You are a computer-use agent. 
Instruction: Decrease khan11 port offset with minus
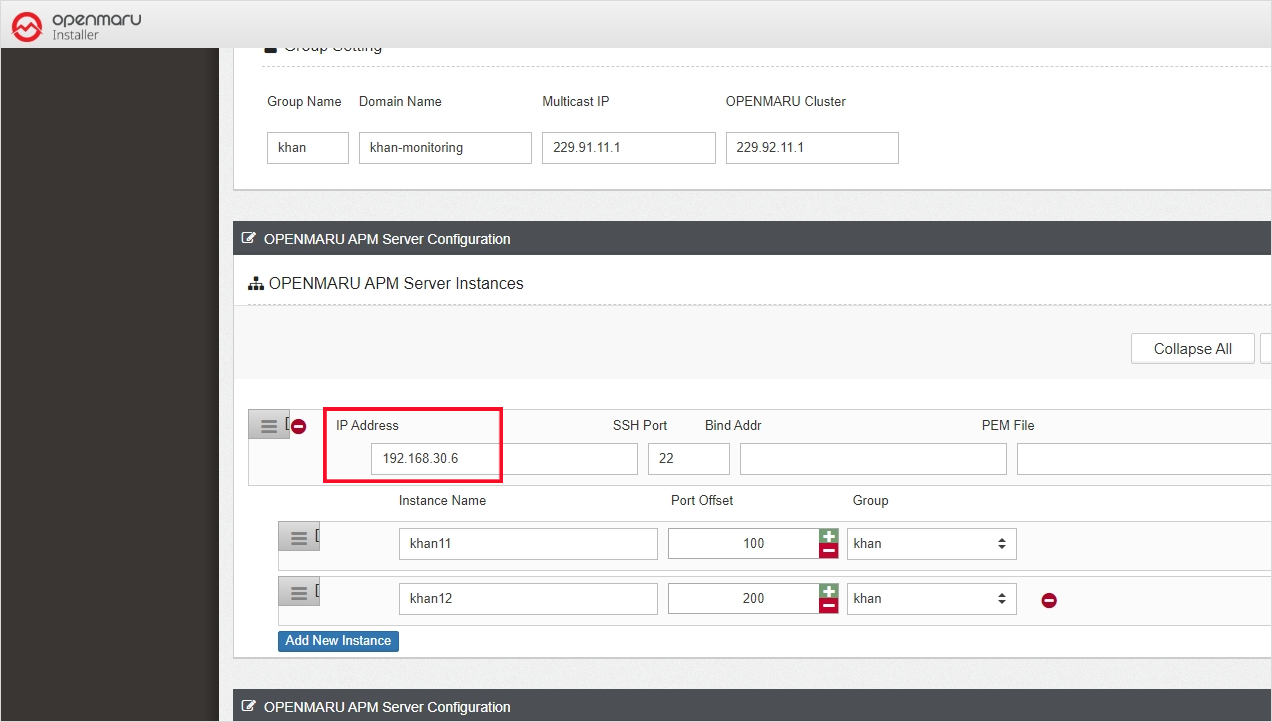tap(828, 551)
